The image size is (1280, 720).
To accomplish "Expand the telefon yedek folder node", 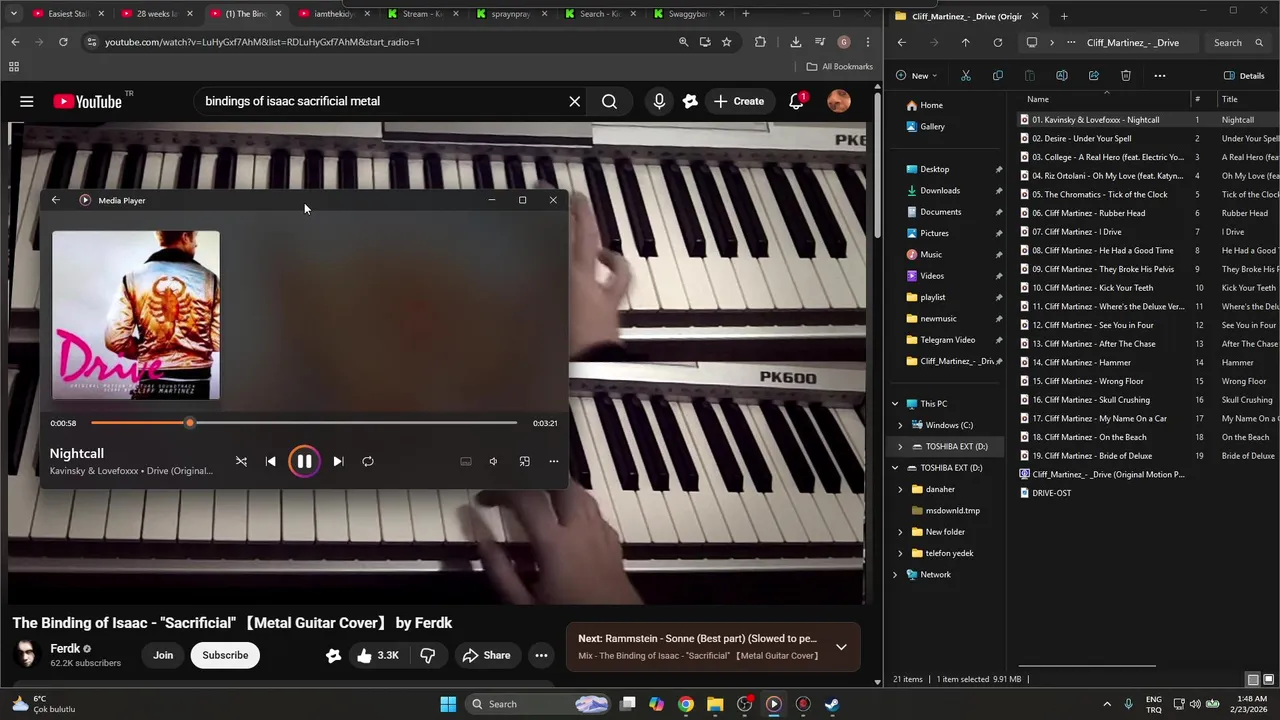I will 900,553.
